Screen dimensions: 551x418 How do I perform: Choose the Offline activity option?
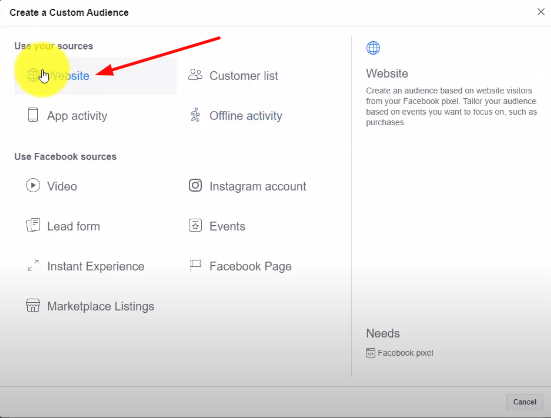[246, 116]
